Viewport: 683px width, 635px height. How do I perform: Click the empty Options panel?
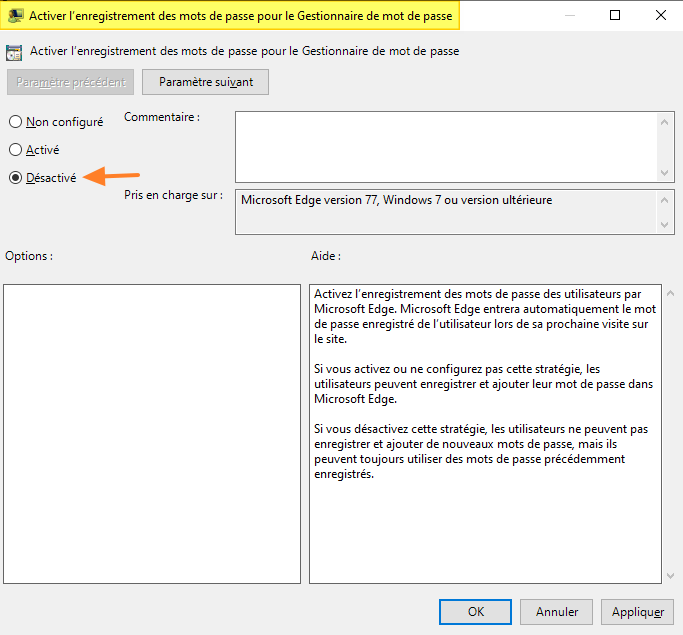152,434
